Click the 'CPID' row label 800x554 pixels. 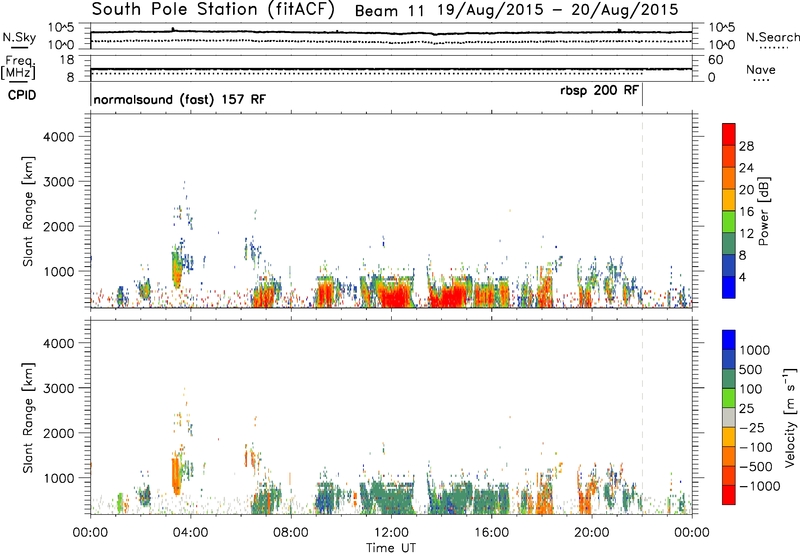point(22,95)
